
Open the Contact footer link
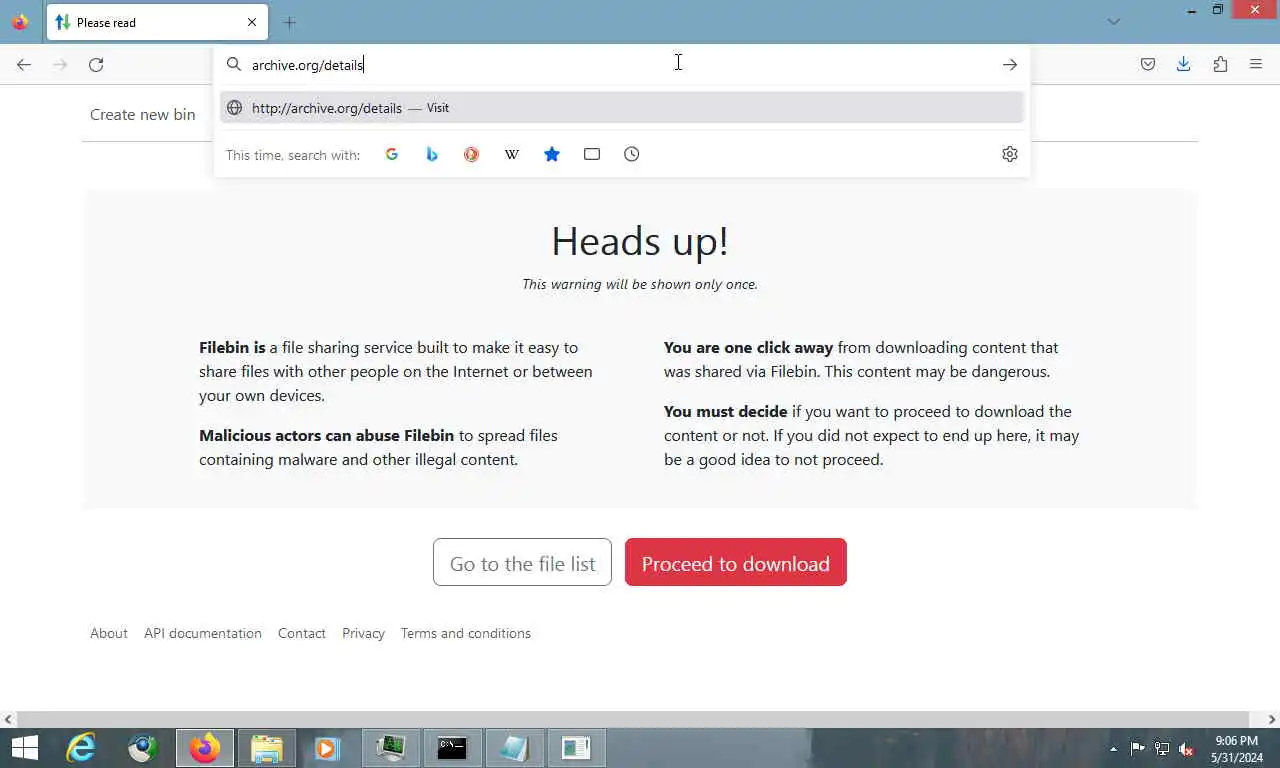pos(302,633)
